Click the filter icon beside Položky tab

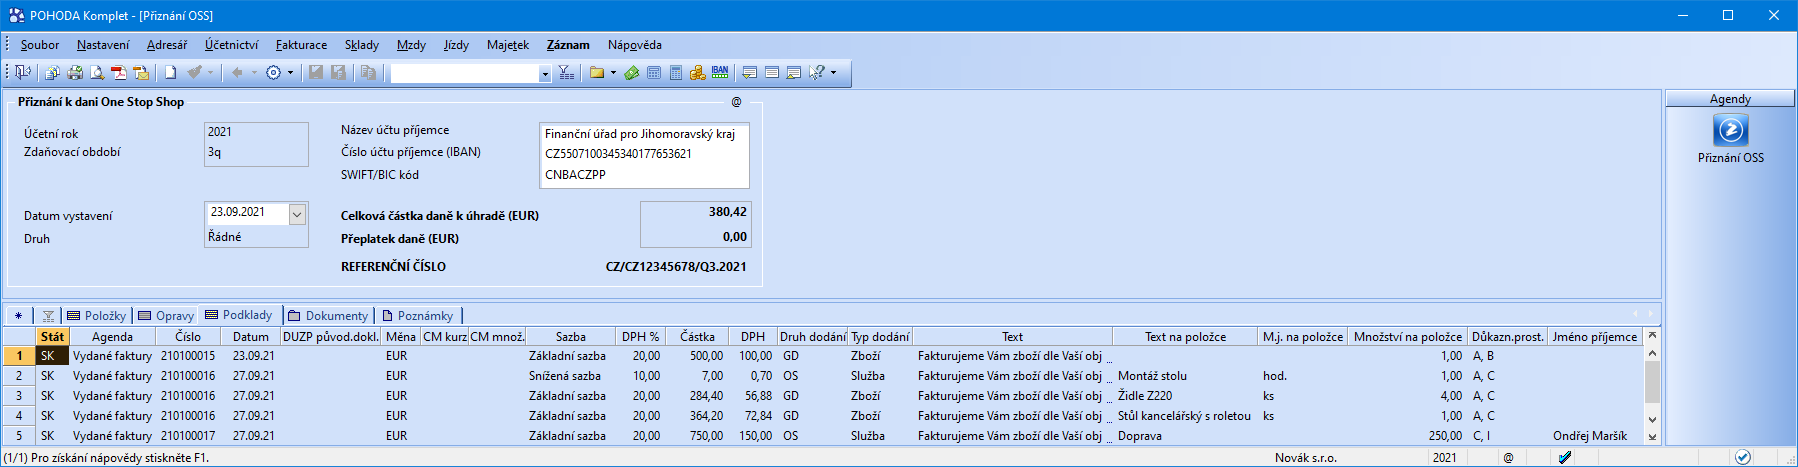coord(48,316)
